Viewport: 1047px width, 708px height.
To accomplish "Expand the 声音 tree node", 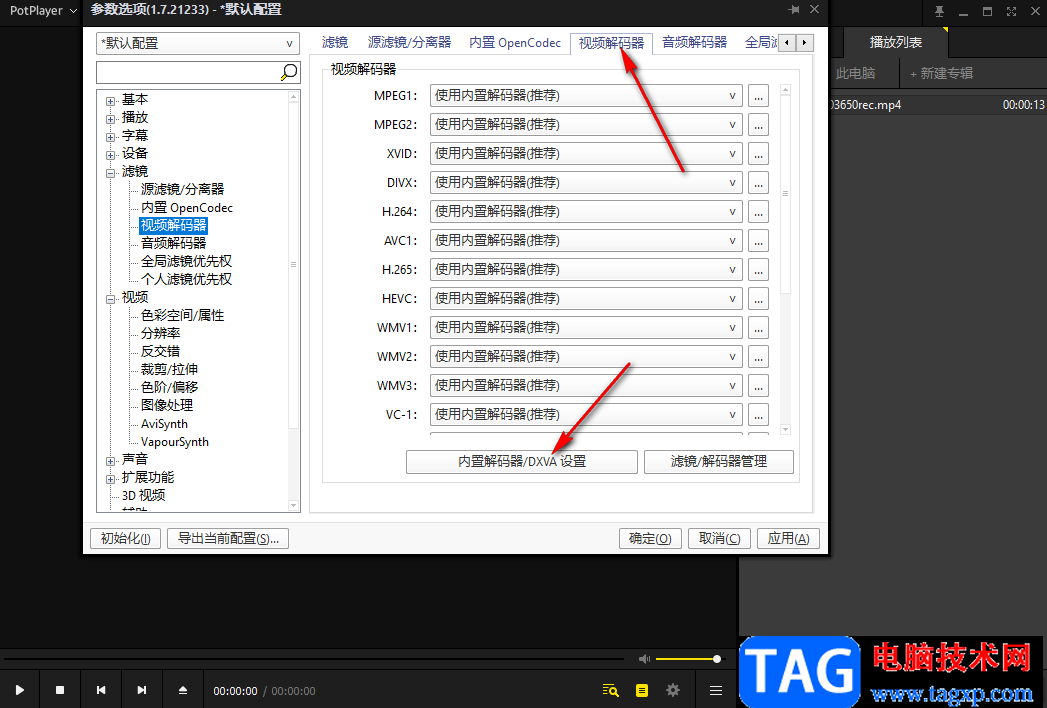I will [x=111, y=461].
